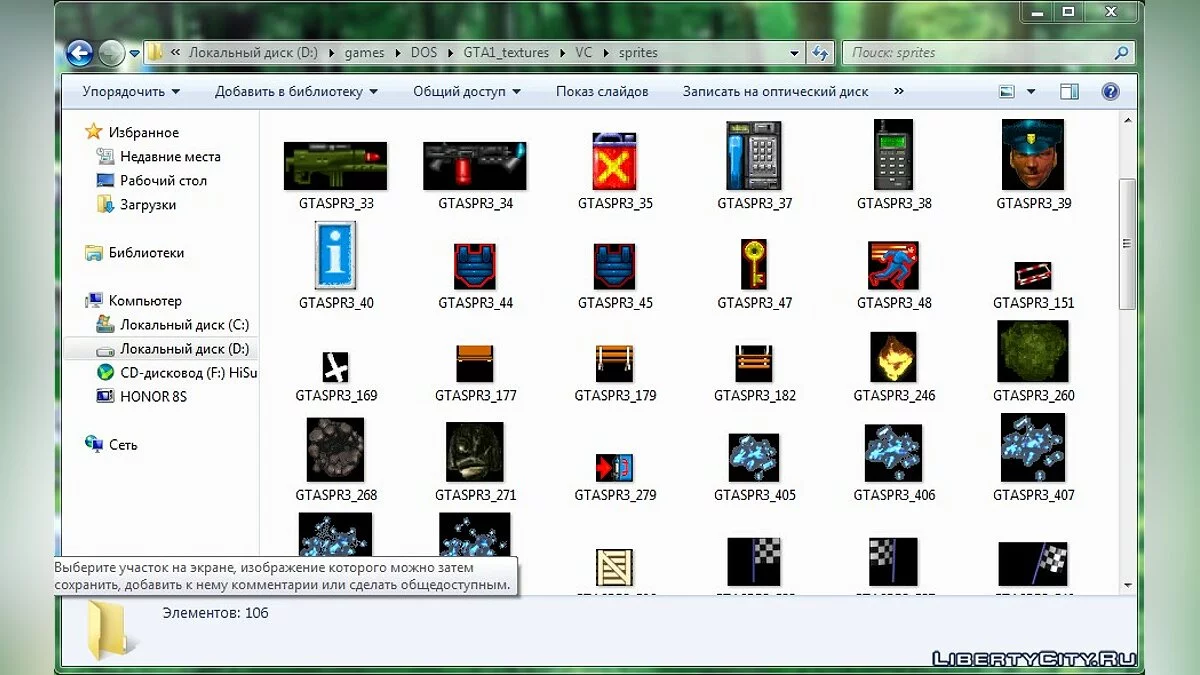Click in the Поиск: sprites search field
1200x675 pixels.
(x=980, y=53)
